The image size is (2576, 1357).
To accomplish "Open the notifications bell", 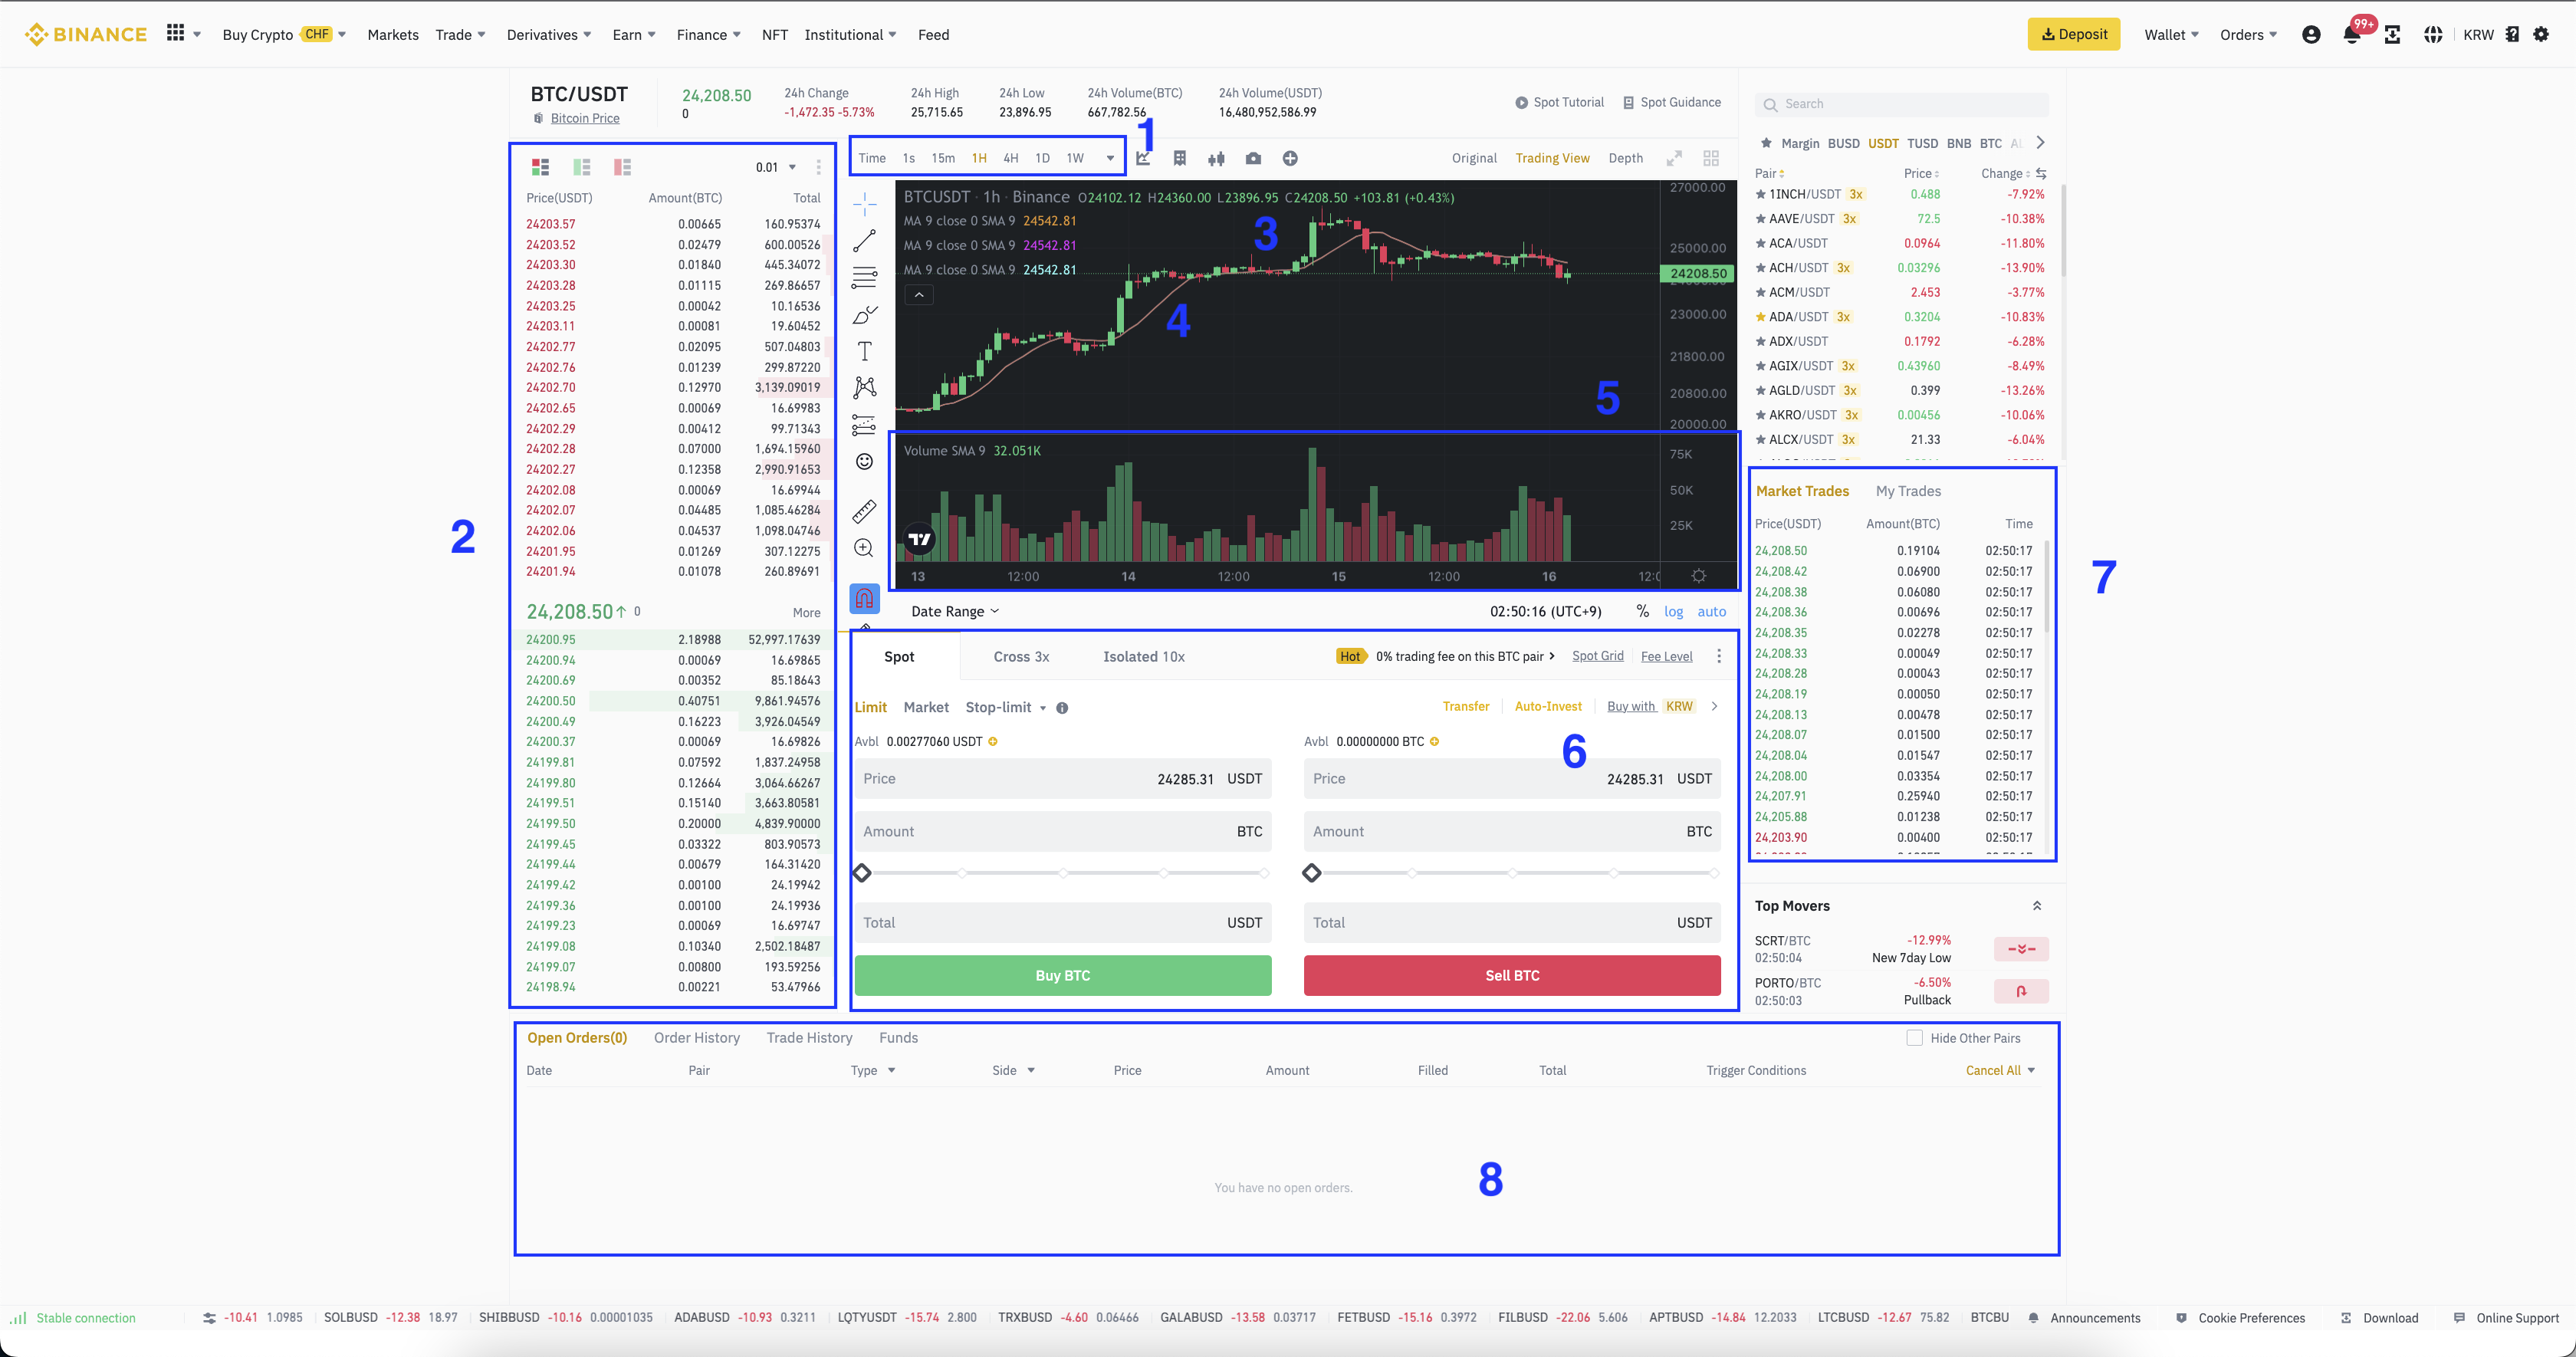I will pyautogui.click(x=2351, y=34).
